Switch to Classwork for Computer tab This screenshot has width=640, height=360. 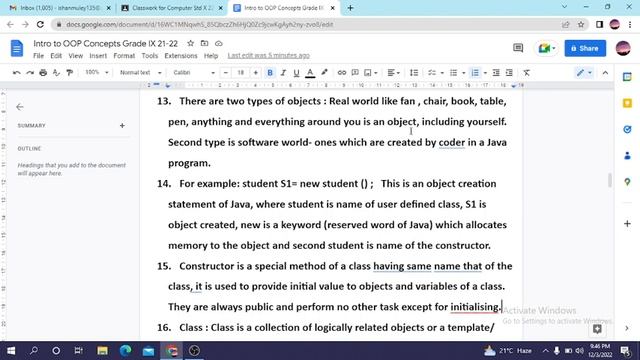pyautogui.click(x=173, y=8)
